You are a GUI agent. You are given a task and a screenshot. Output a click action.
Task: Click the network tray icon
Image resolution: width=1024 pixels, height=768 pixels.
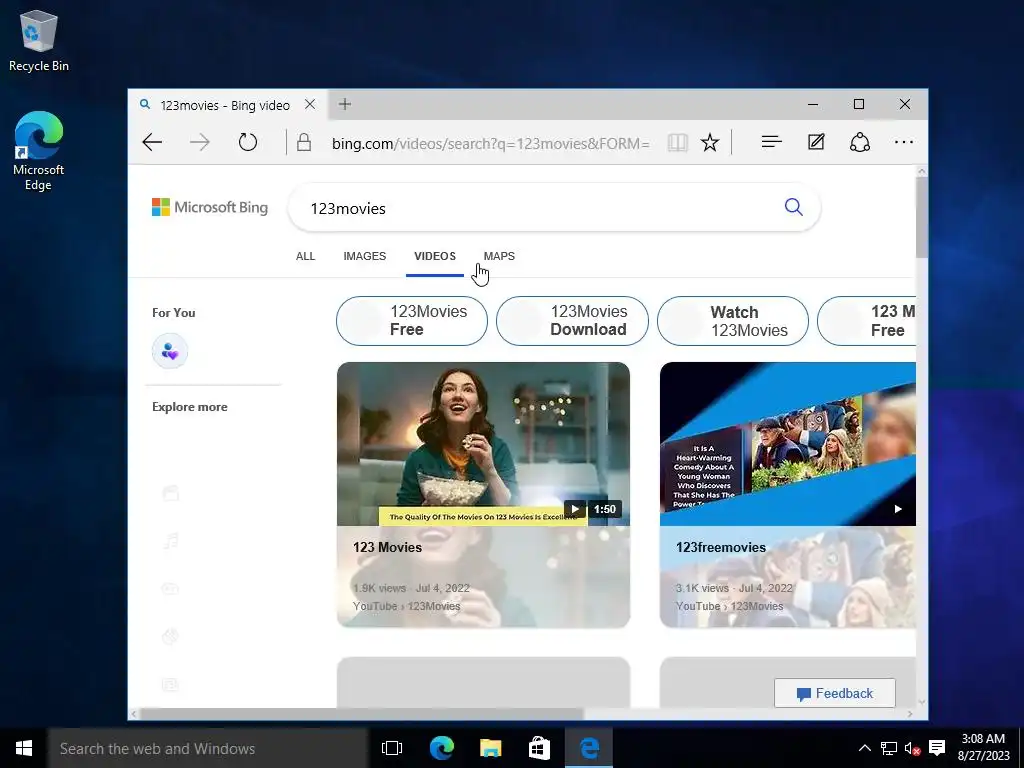(888, 748)
